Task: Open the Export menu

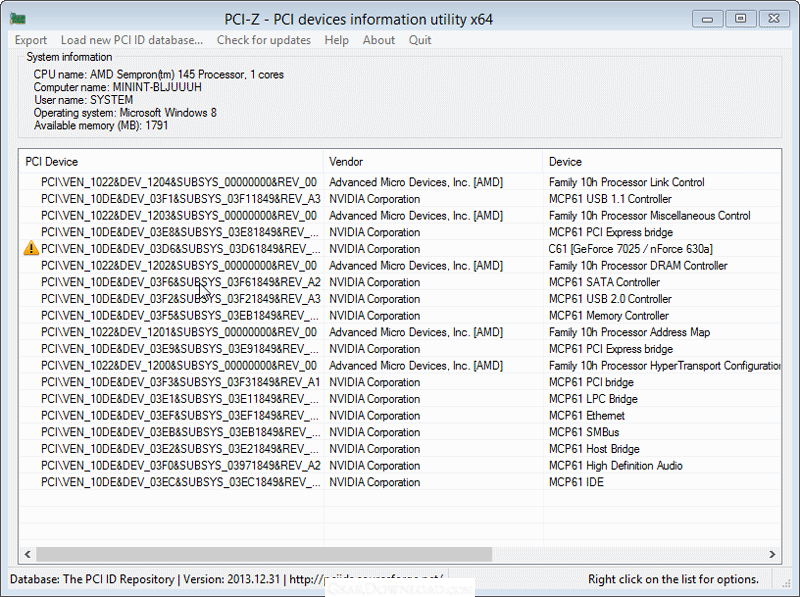Action: [31, 40]
